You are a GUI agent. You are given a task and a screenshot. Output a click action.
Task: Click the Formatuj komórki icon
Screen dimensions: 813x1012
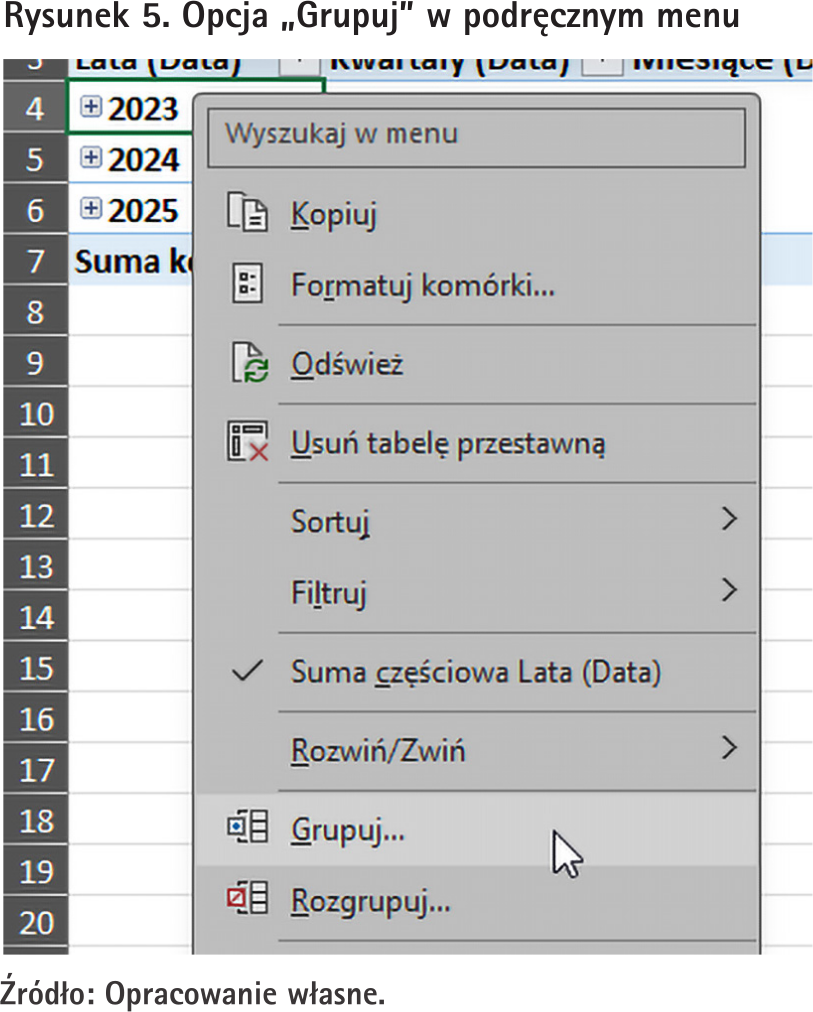(245, 285)
